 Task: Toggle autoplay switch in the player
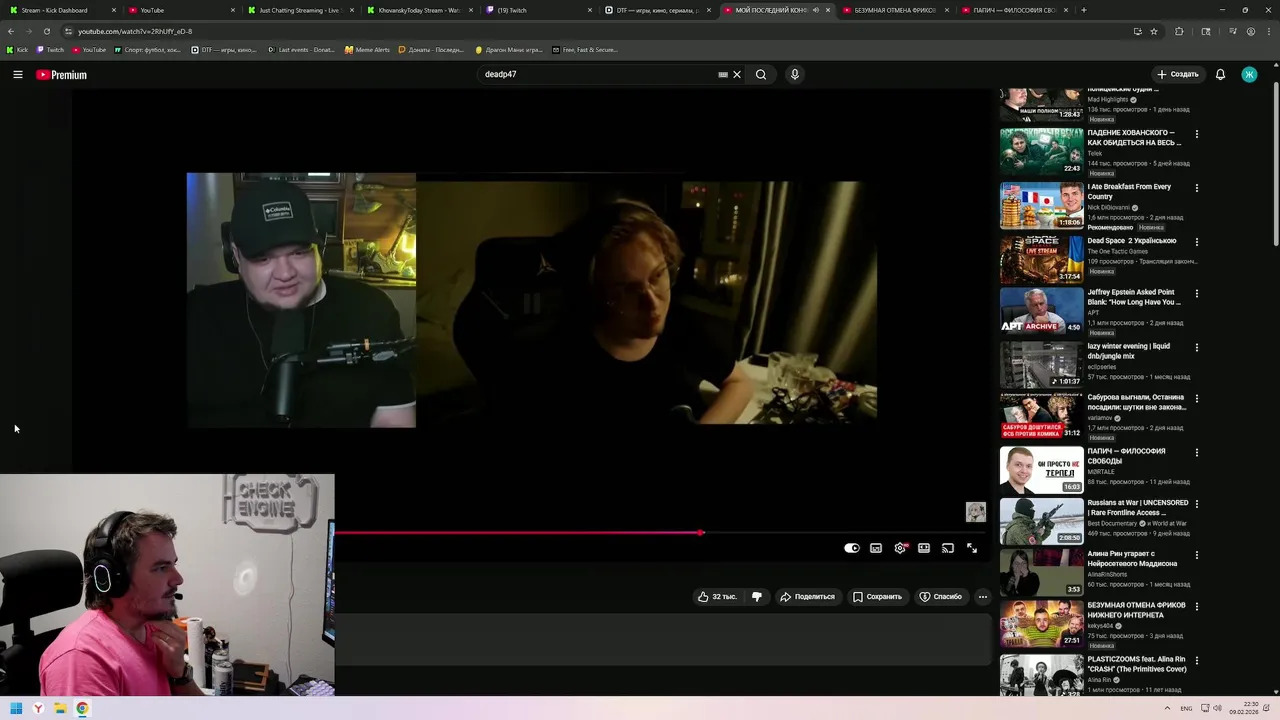(x=851, y=548)
